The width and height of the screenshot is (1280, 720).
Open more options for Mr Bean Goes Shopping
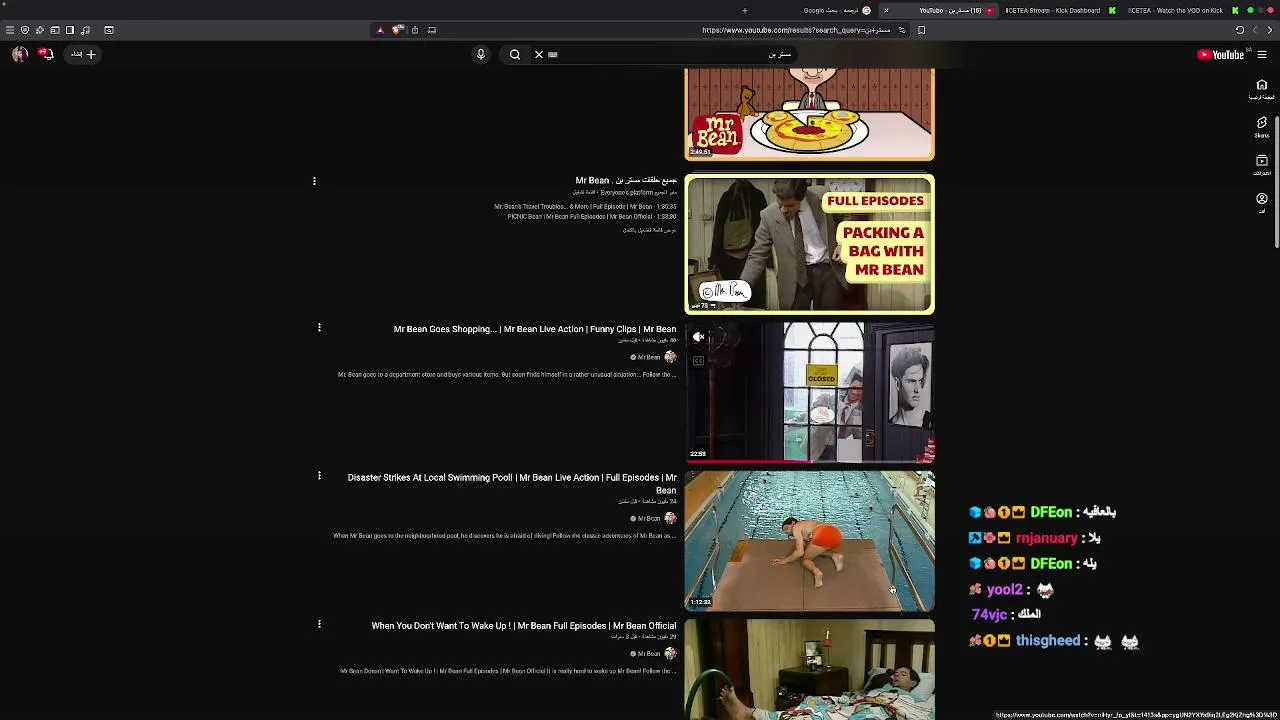pos(319,328)
